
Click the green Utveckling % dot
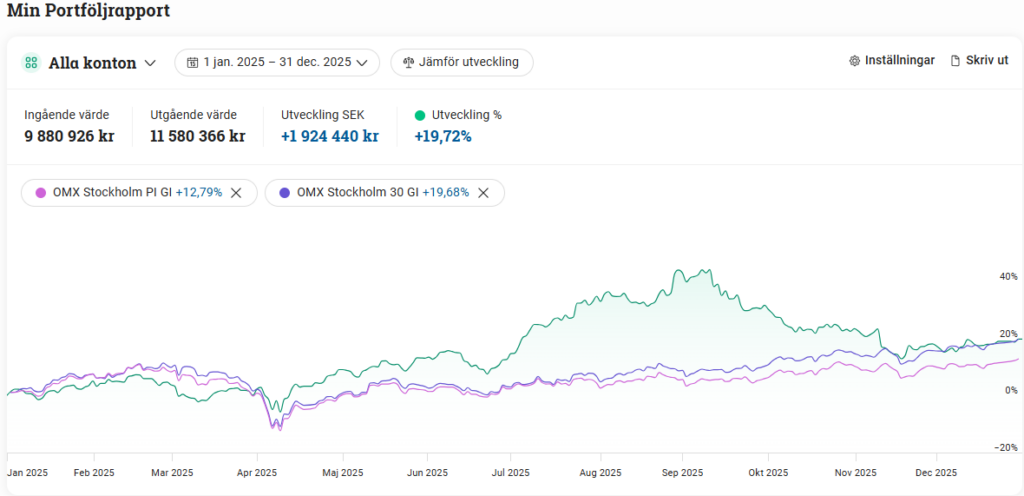point(420,115)
